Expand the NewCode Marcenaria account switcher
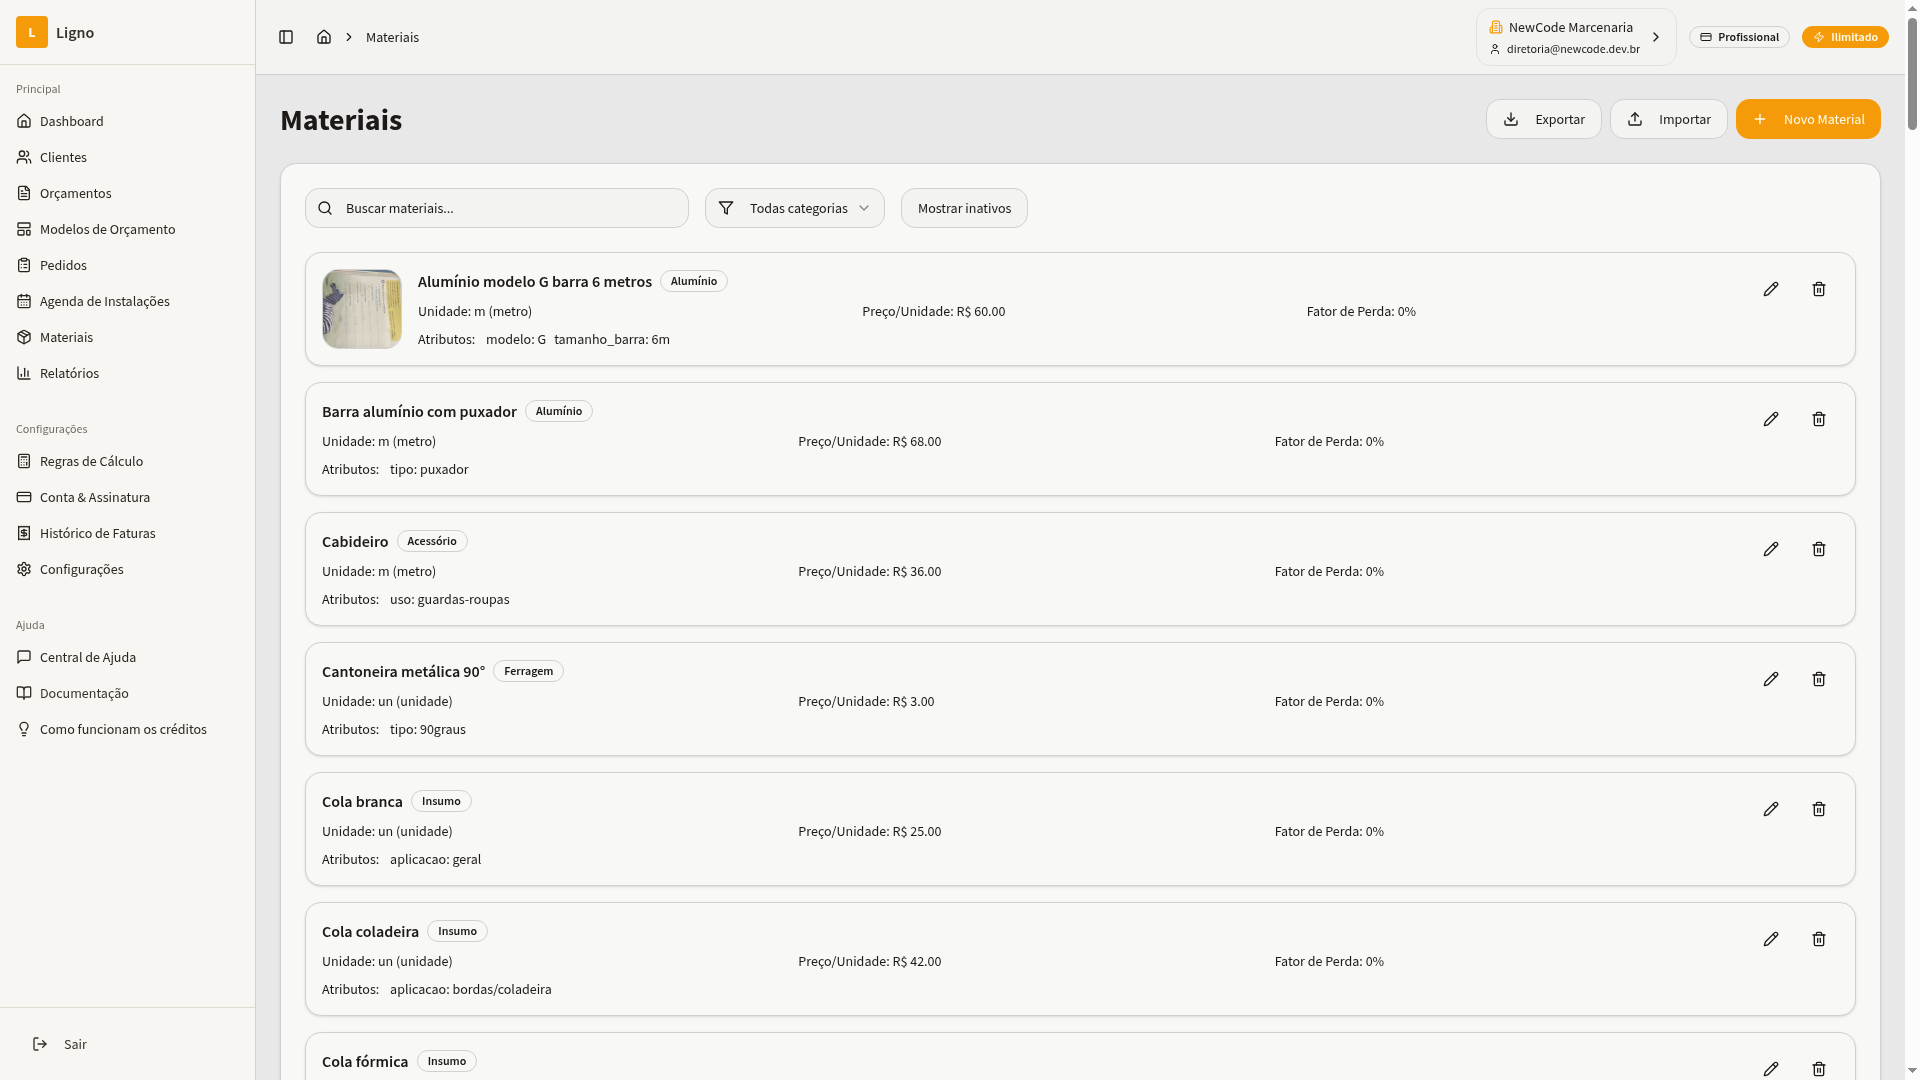This screenshot has height=1080, width=1920. click(1576, 37)
